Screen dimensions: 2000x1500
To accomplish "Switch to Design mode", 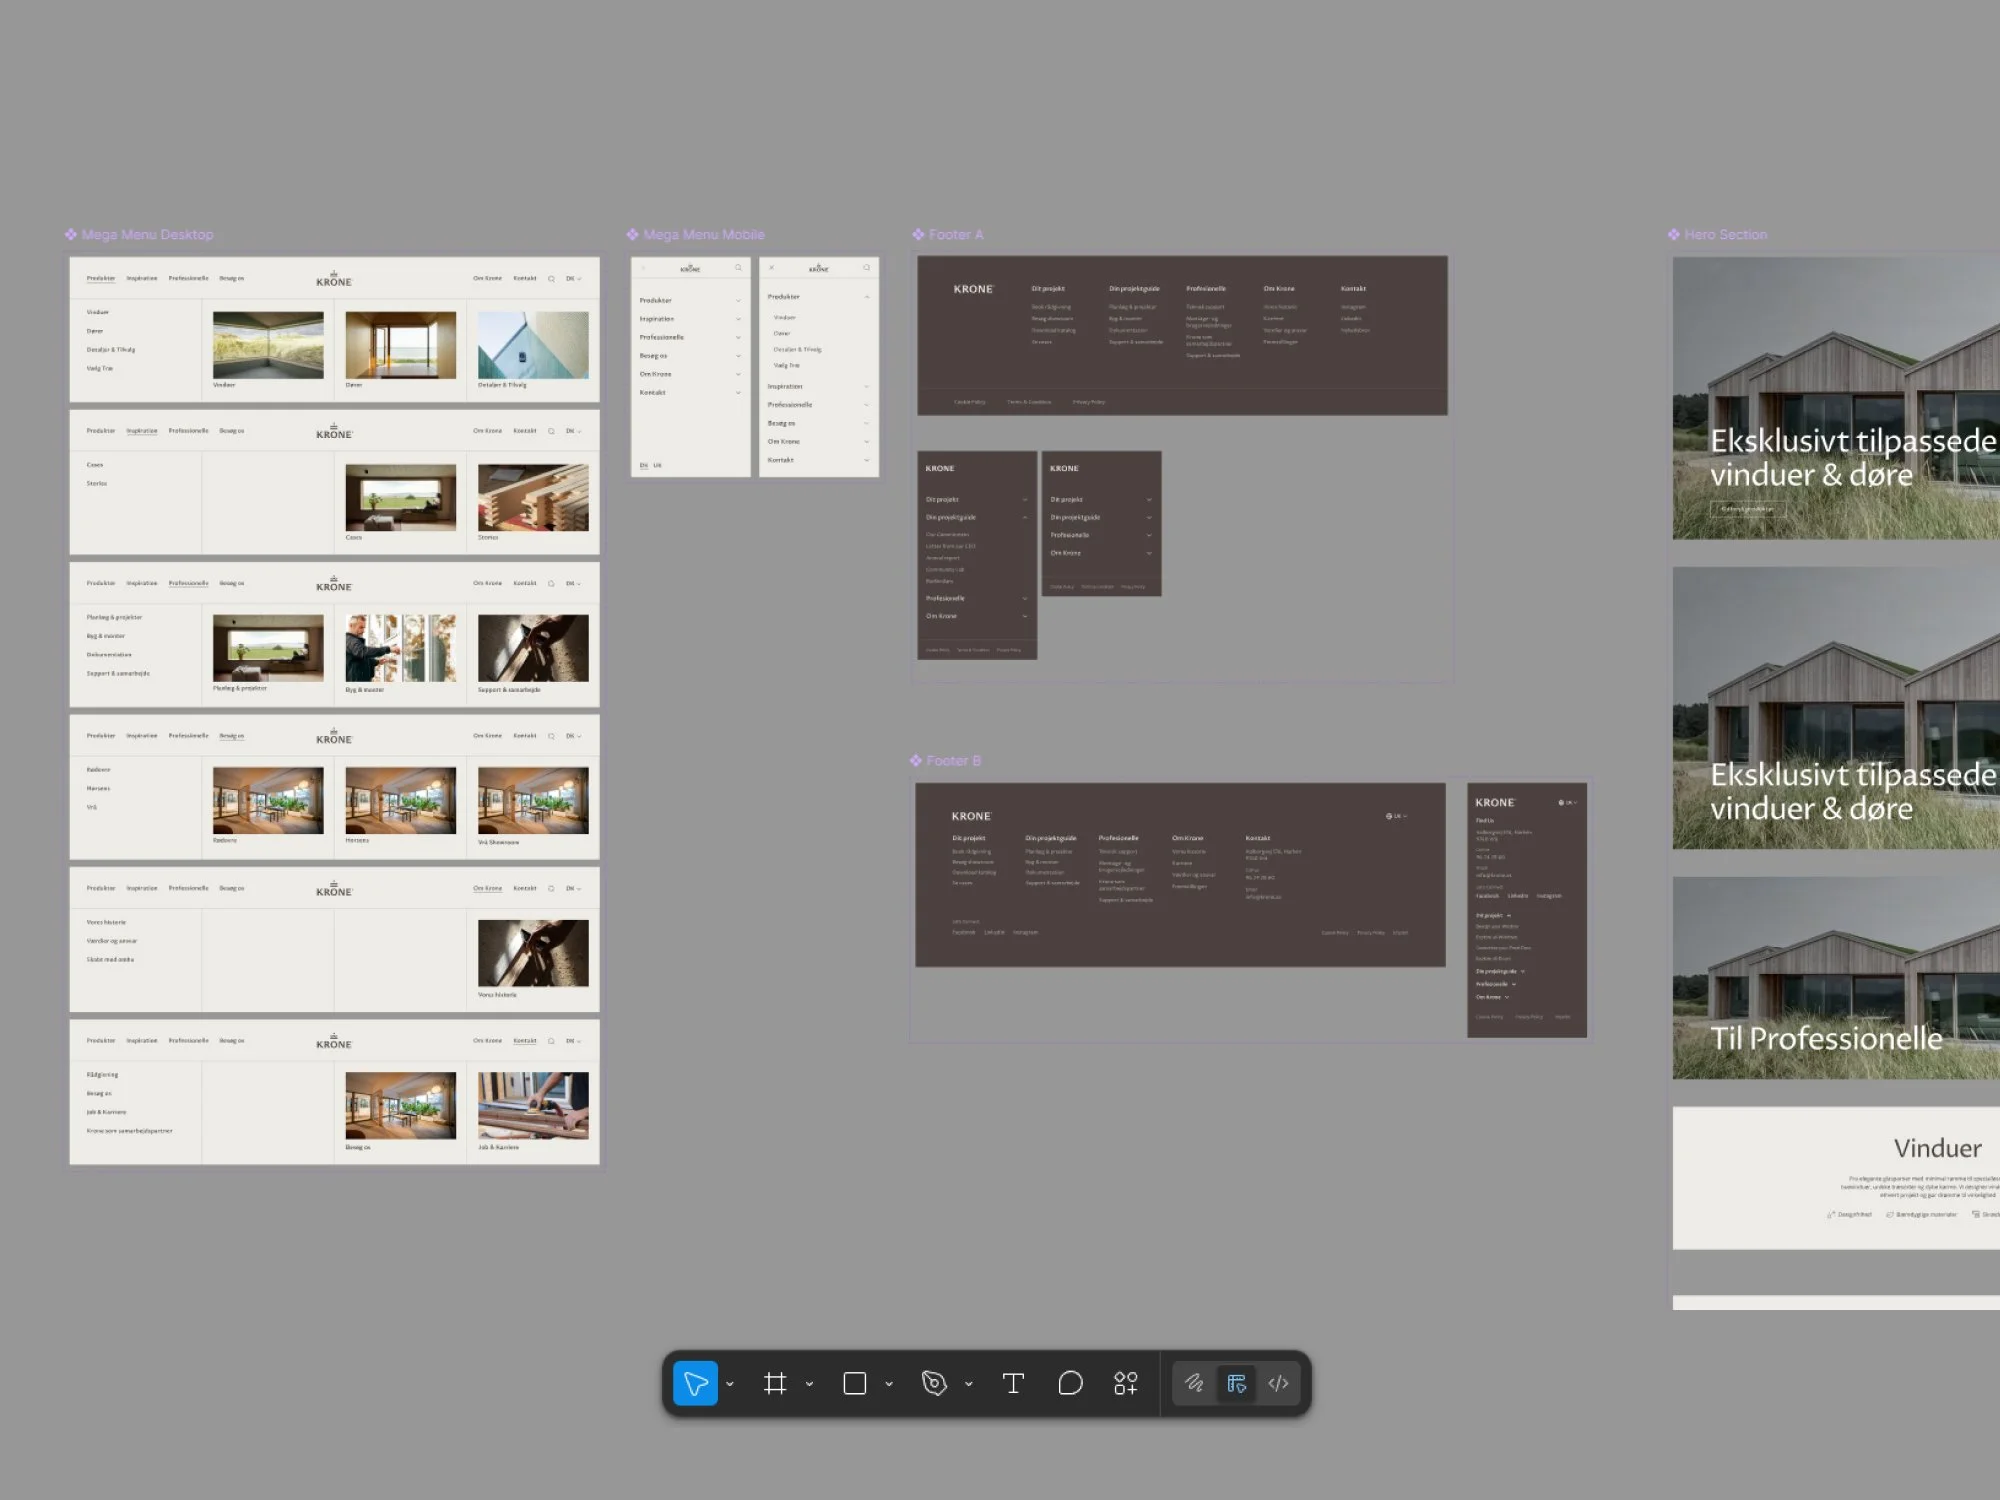I will coord(1237,1384).
